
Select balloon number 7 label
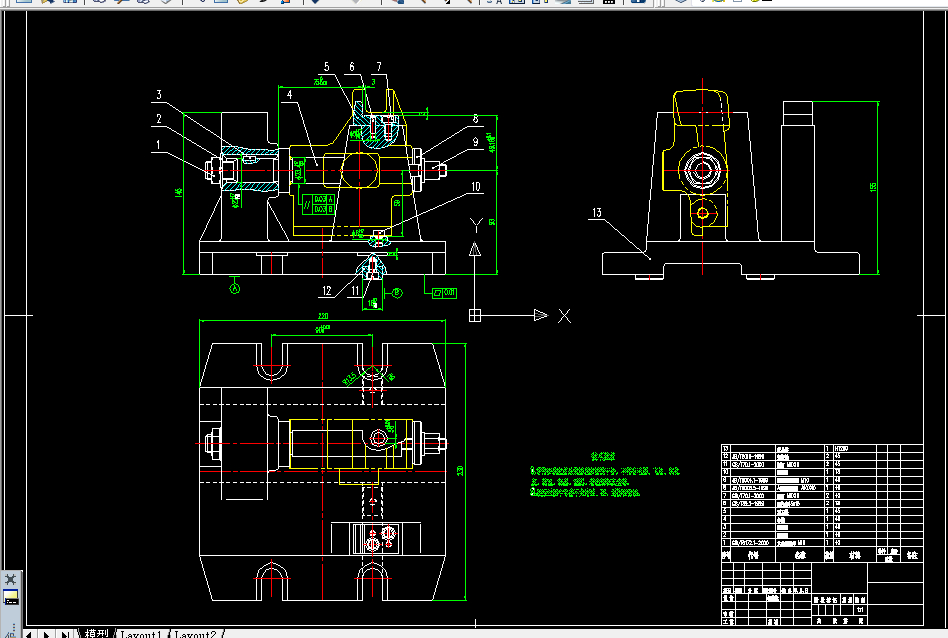point(379,67)
